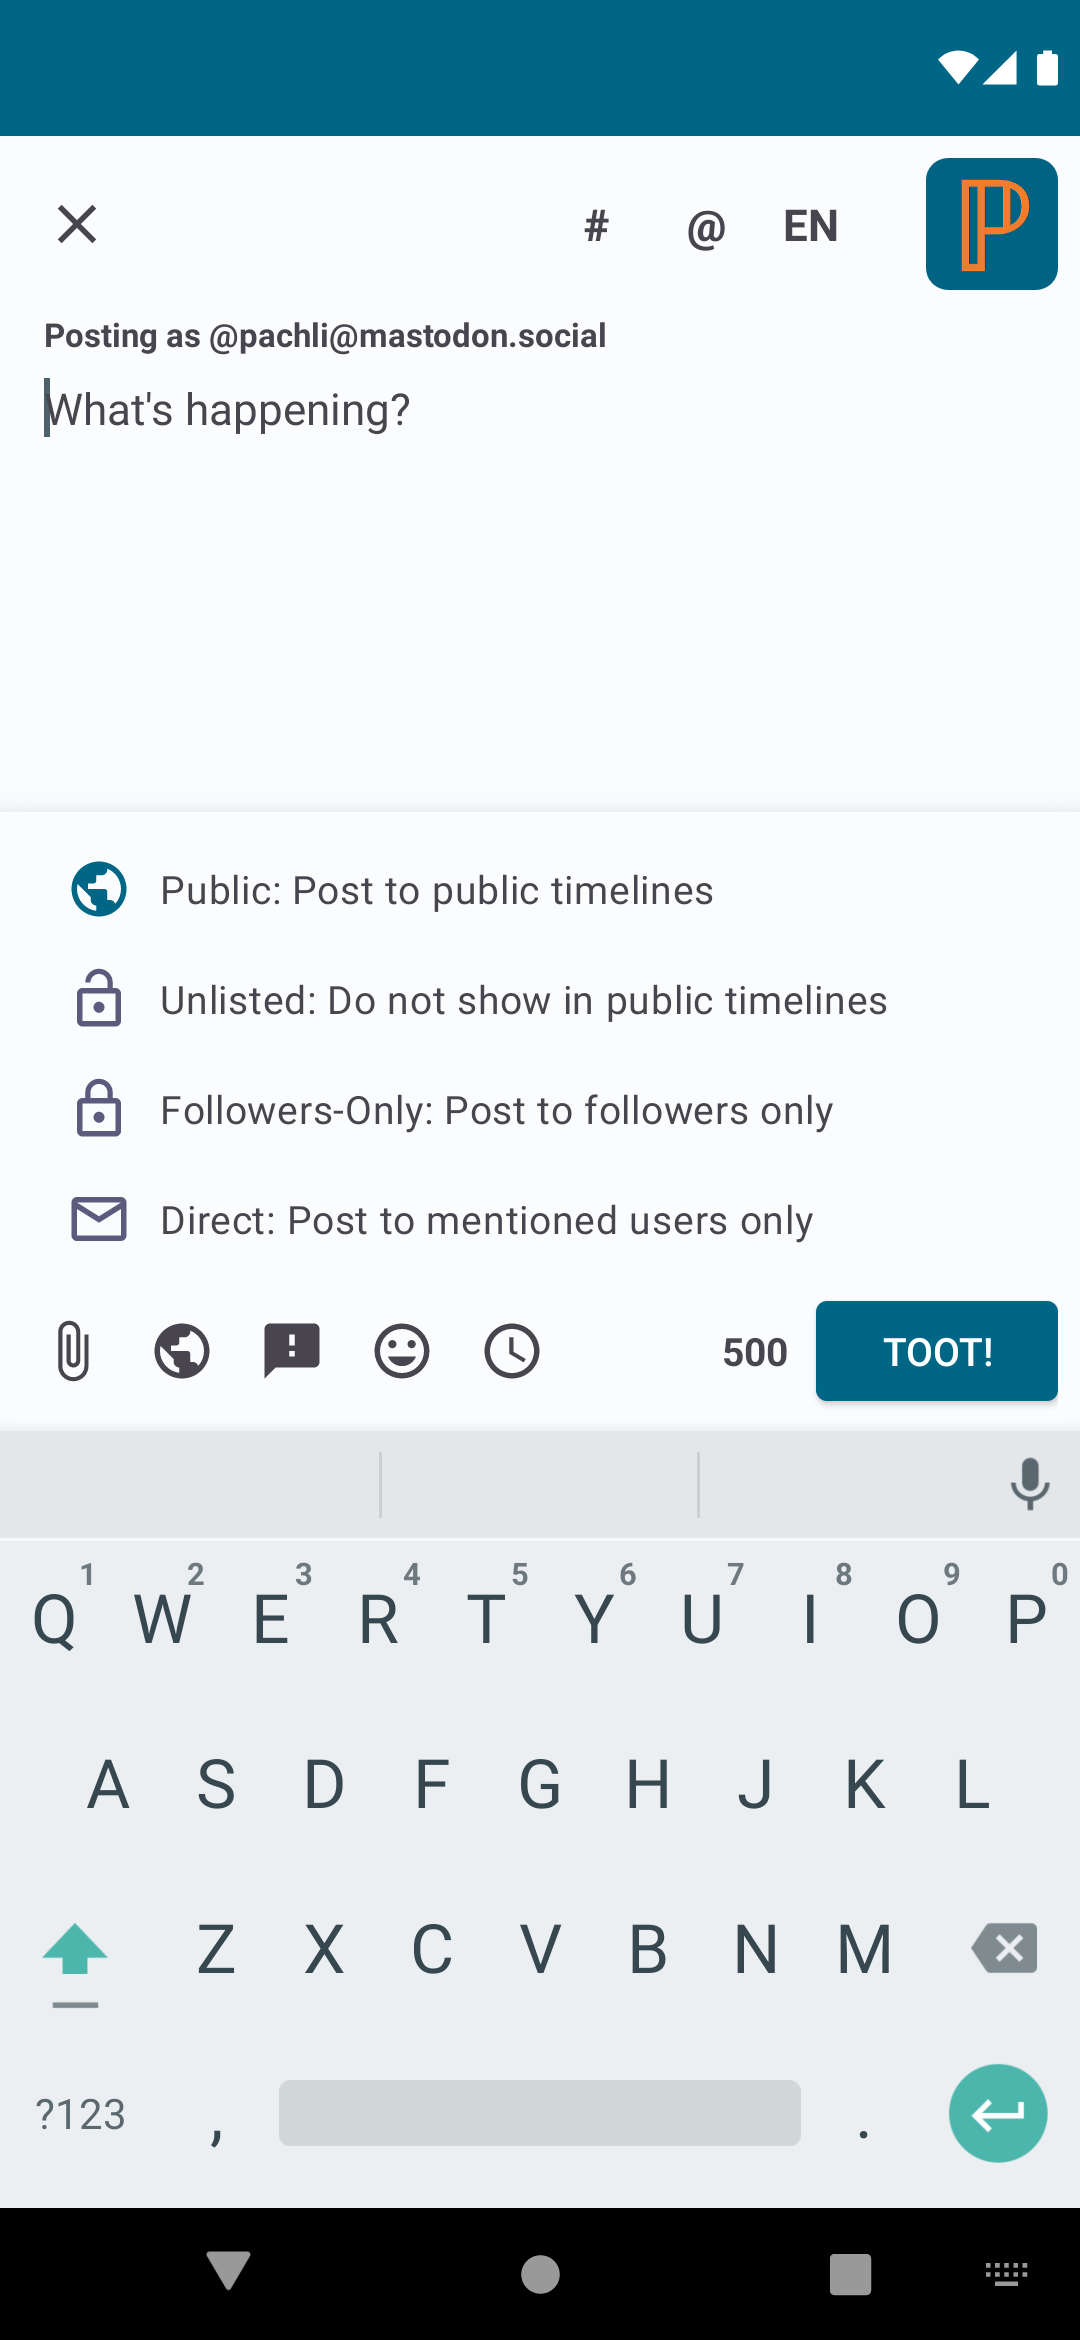The height and width of the screenshot is (2340, 1080).
Task: Open the content warning icon
Action: [291, 1351]
